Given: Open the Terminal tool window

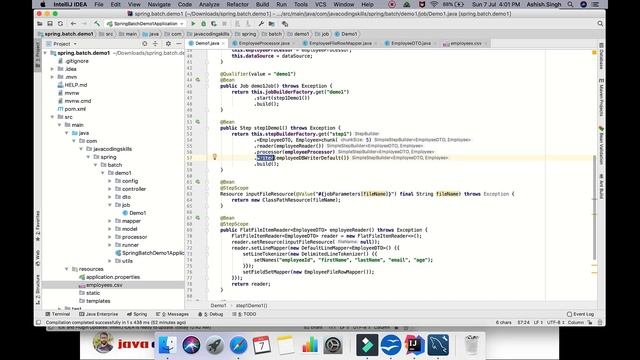Looking at the screenshot, I should (x=58, y=314).
